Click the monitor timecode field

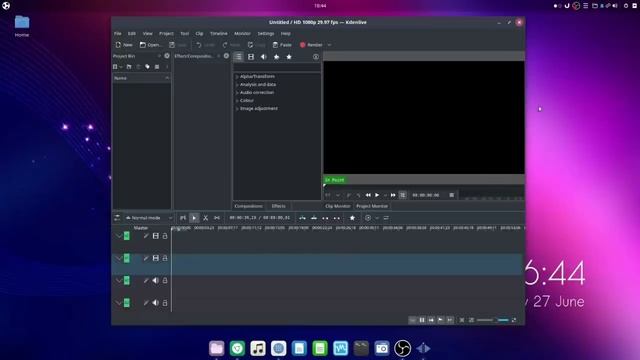point(426,195)
